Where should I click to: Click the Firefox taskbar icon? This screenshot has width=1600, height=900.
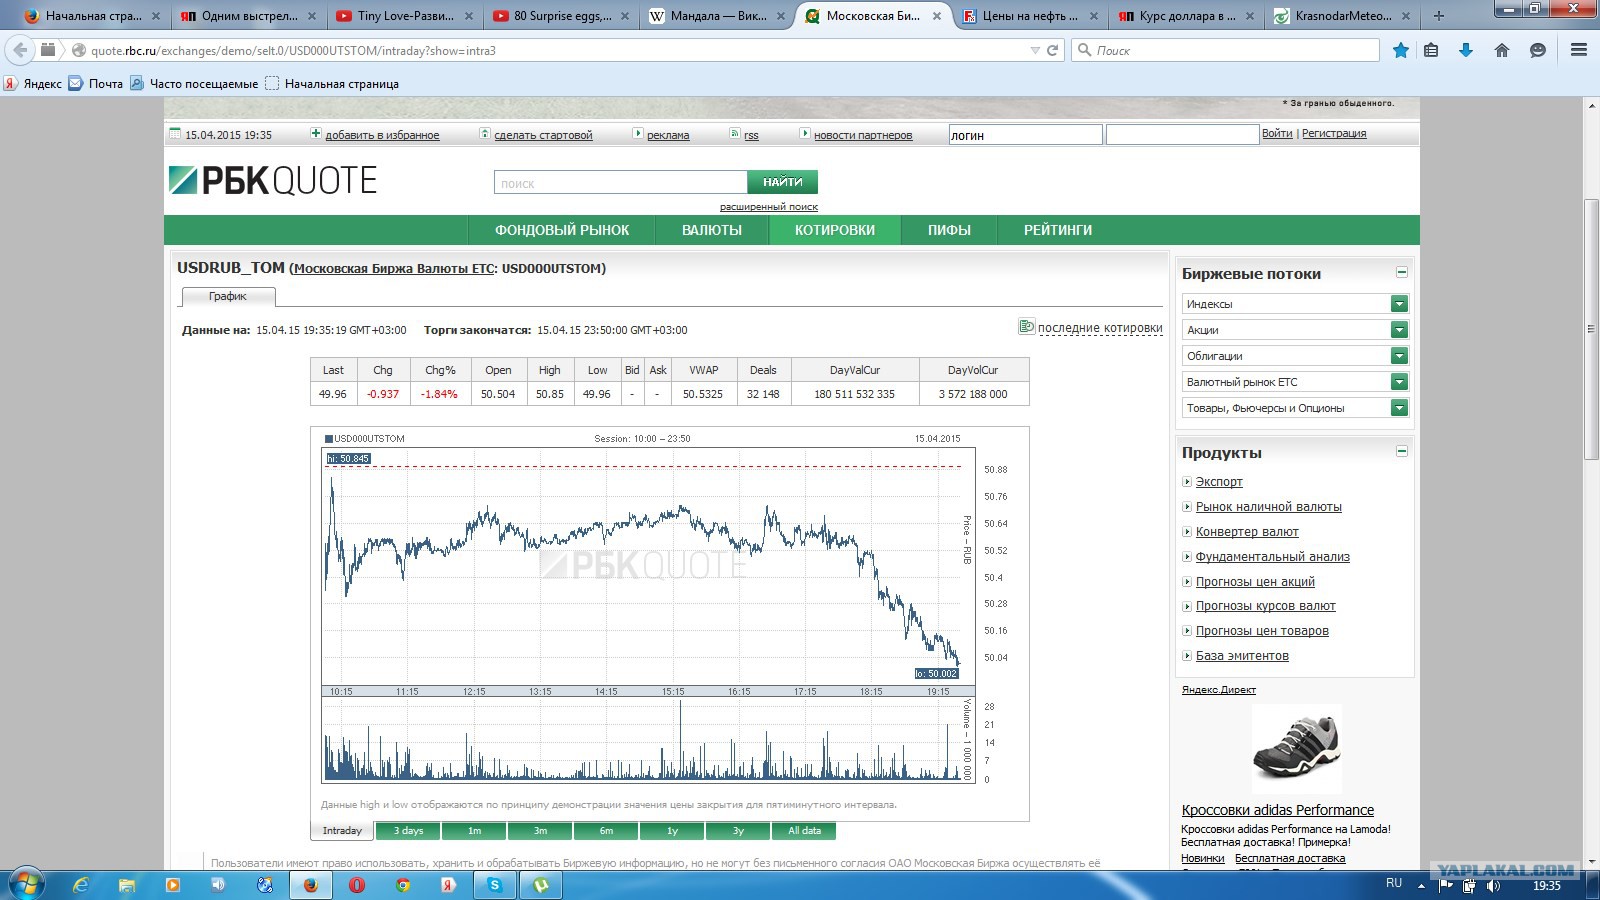pos(310,885)
